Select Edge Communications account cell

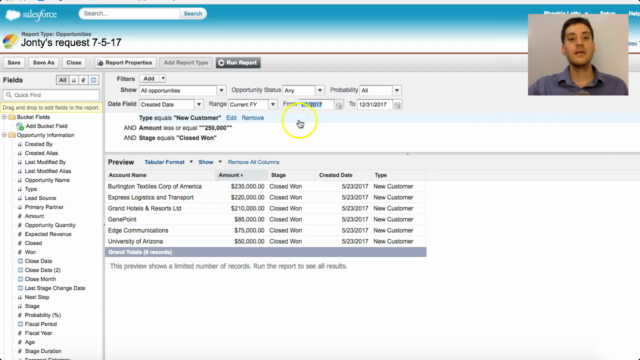pos(138,231)
